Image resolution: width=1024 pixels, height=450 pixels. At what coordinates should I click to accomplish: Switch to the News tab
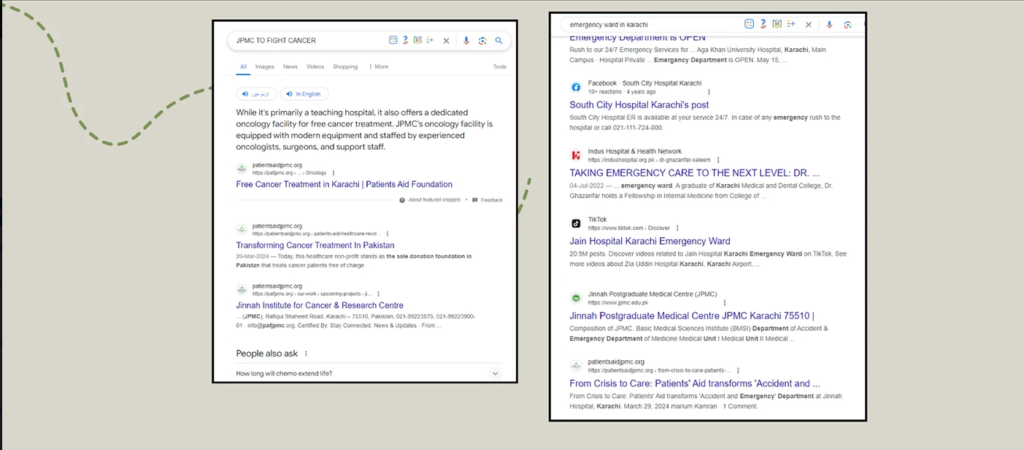pos(290,67)
